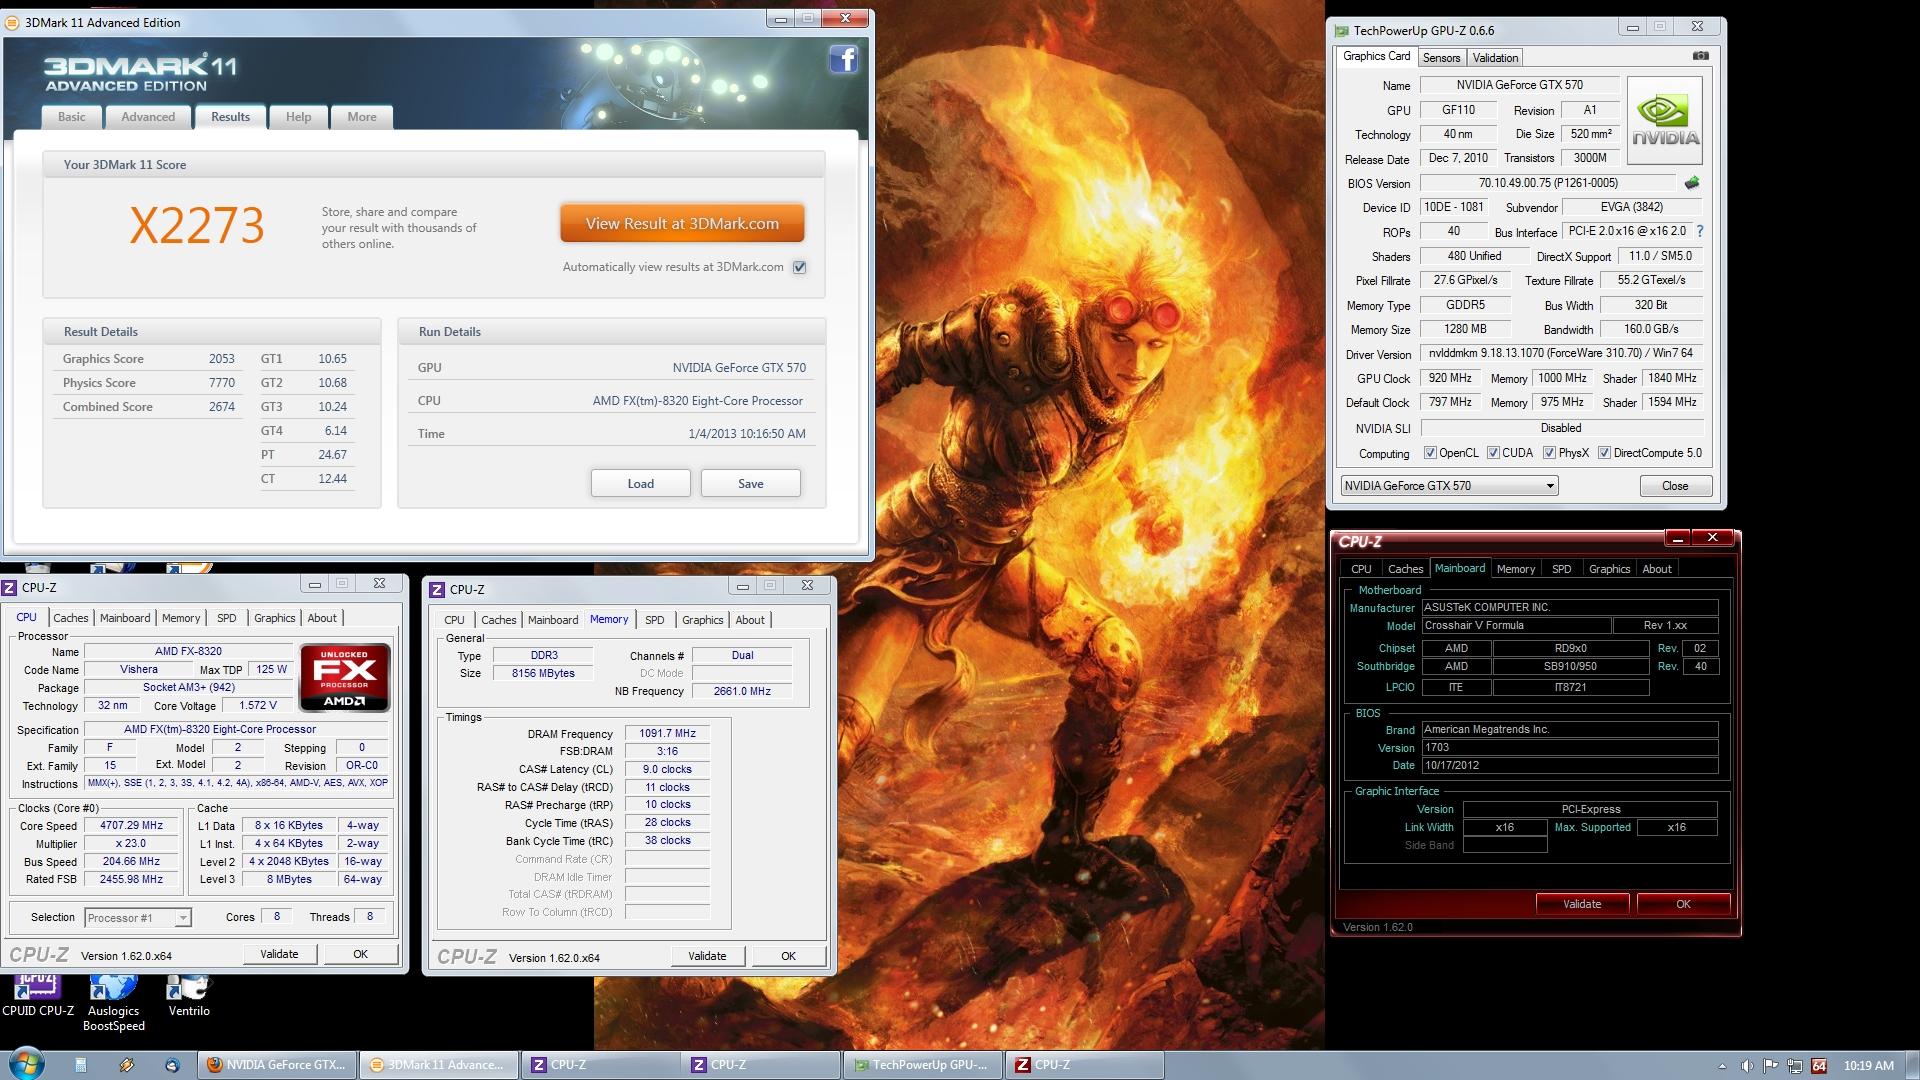The height and width of the screenshot is (1080, 1920).
Task: Open the More tab in 3DMark 11
Action: [362, 117]
